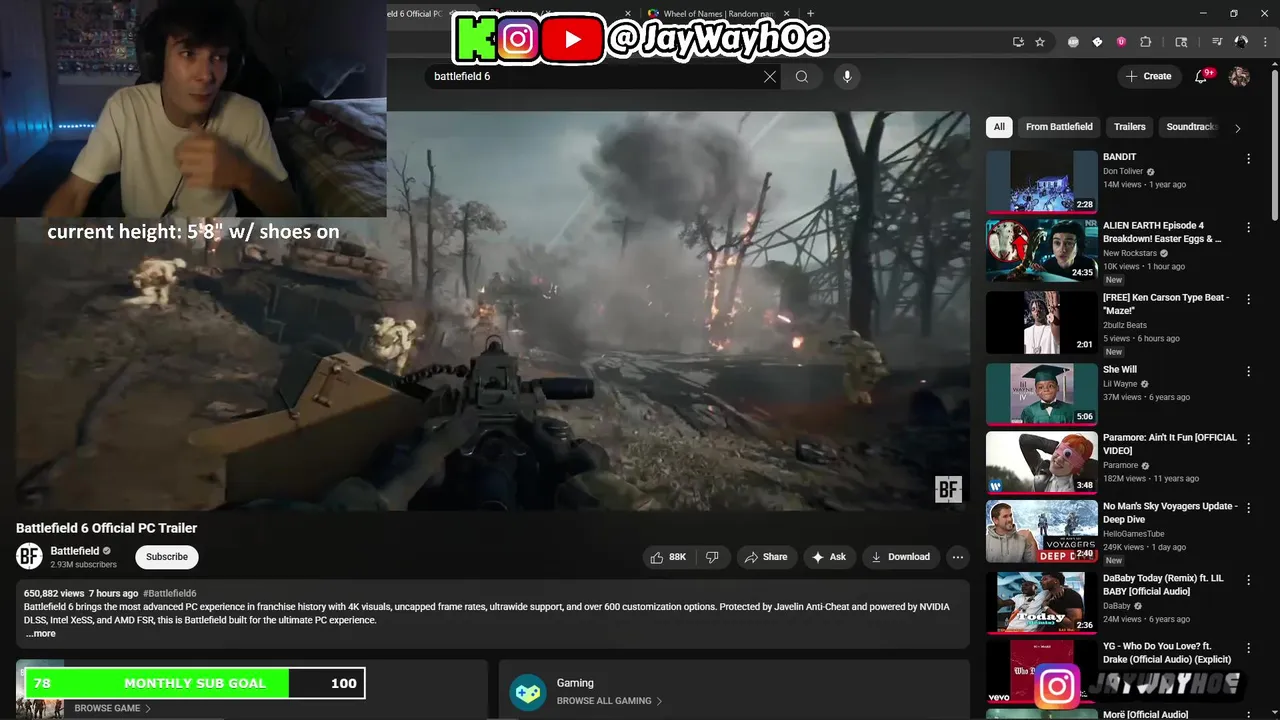Select the Soundtracks filter chip
This screenshot has width=1280, height=720.
(x=1190, y=127)
